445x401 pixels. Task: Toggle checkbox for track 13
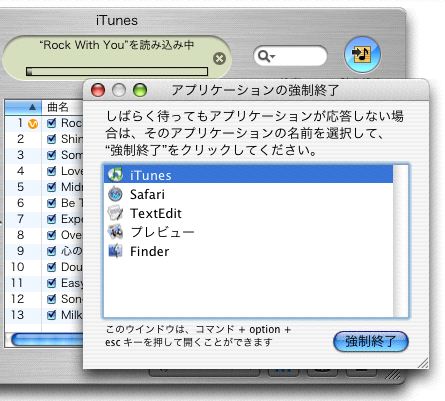[x=51, y=315]
